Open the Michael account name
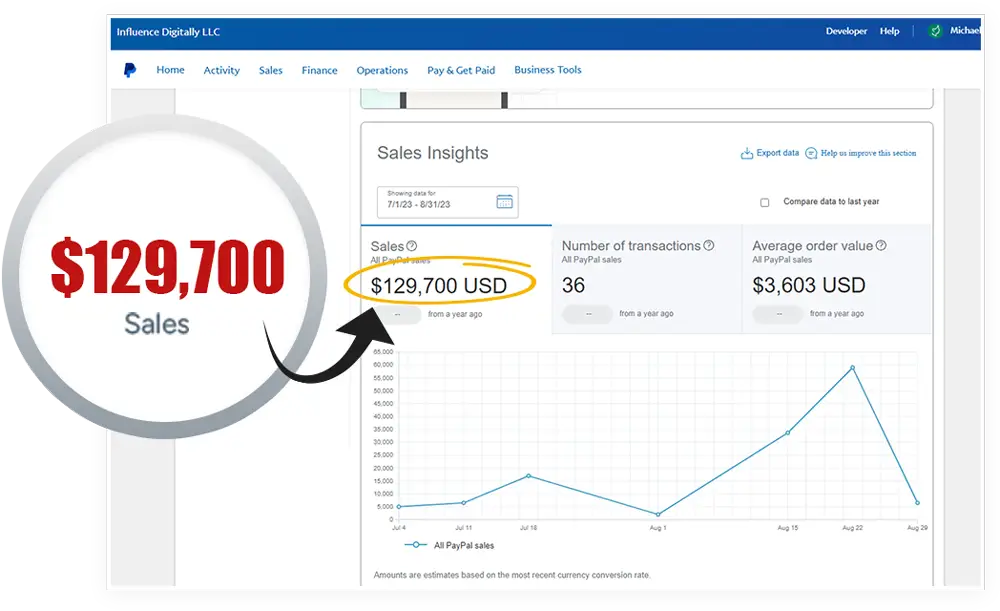The image size is (1000, 611). pyautogui.click(x=965, y=30)
